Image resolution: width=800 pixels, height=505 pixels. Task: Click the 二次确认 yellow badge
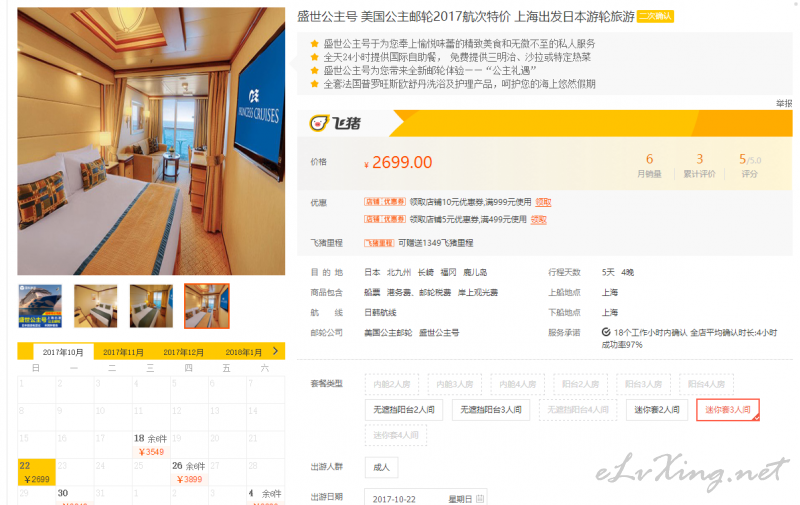tap(656, 16)
